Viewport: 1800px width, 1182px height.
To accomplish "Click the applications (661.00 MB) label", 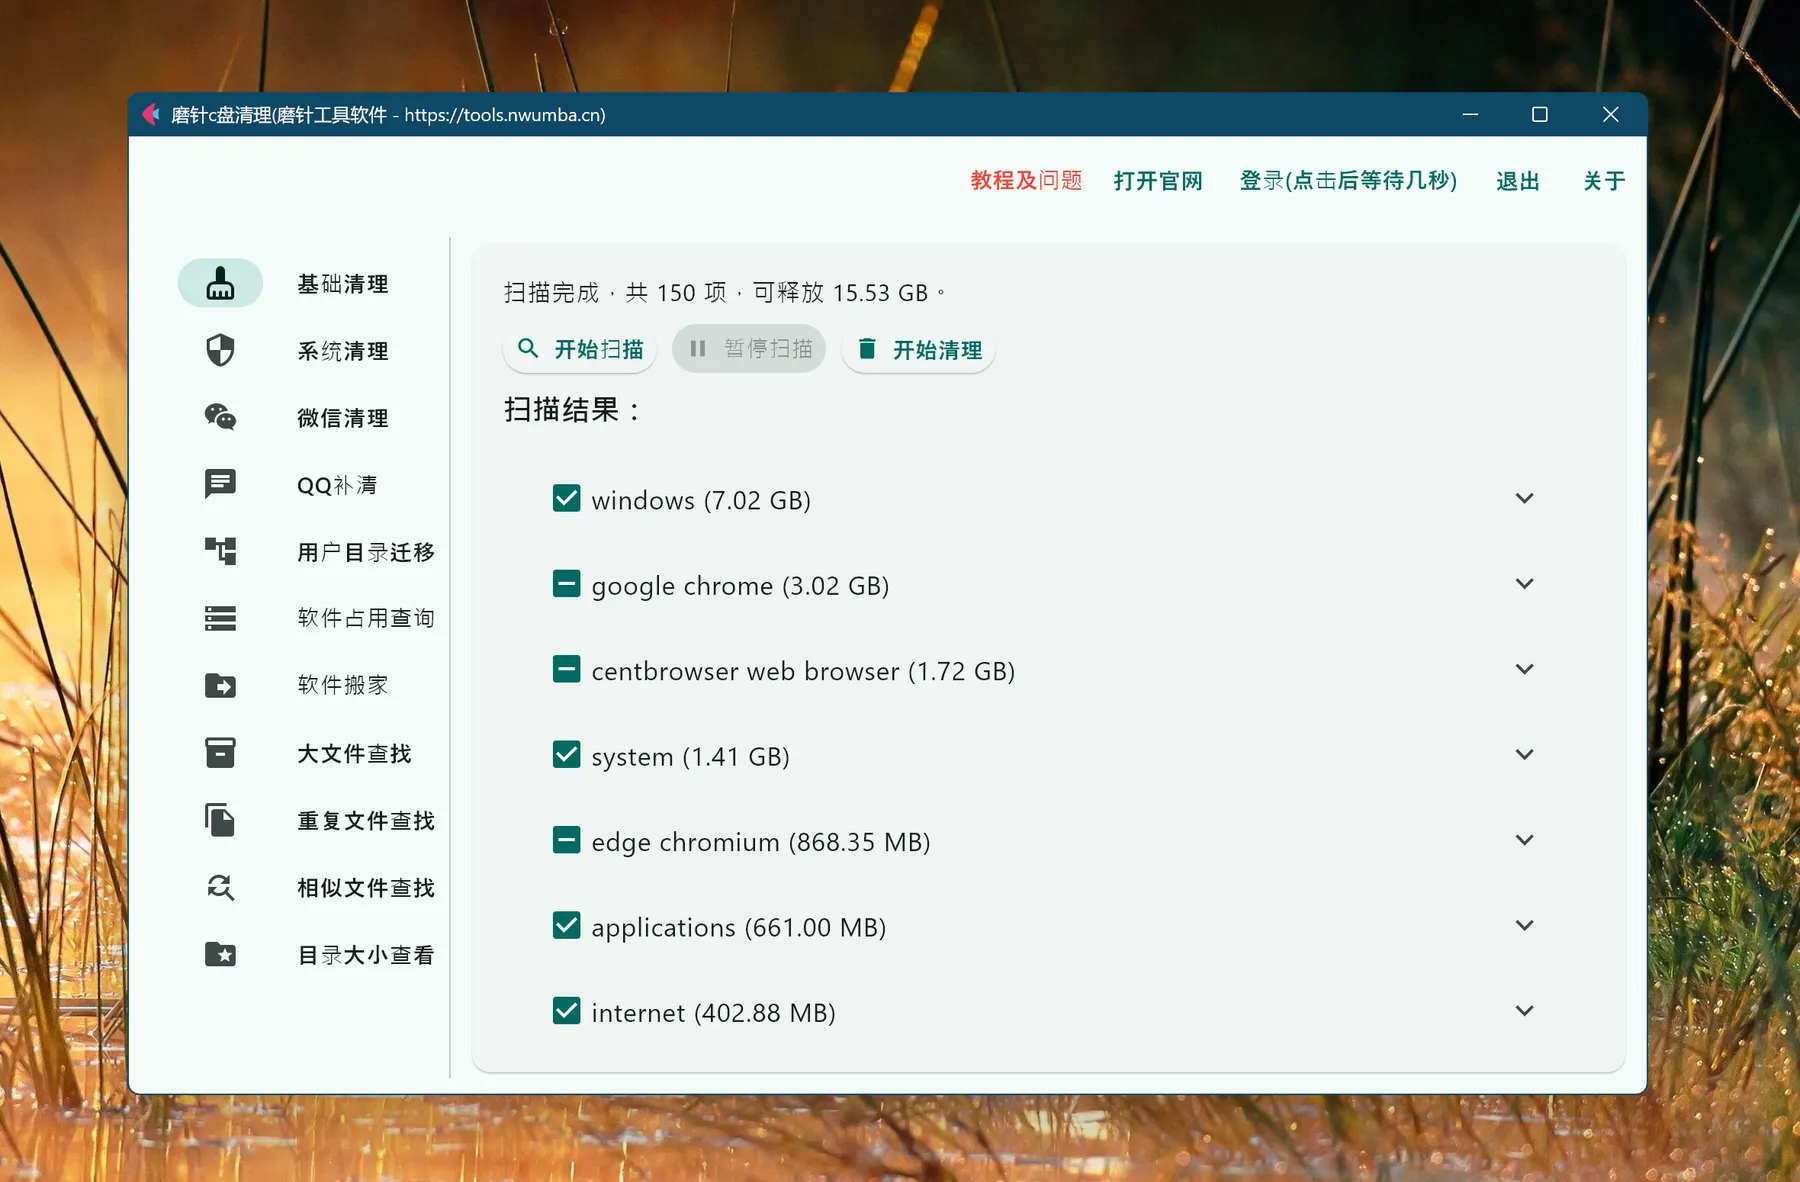I will 739,928.
